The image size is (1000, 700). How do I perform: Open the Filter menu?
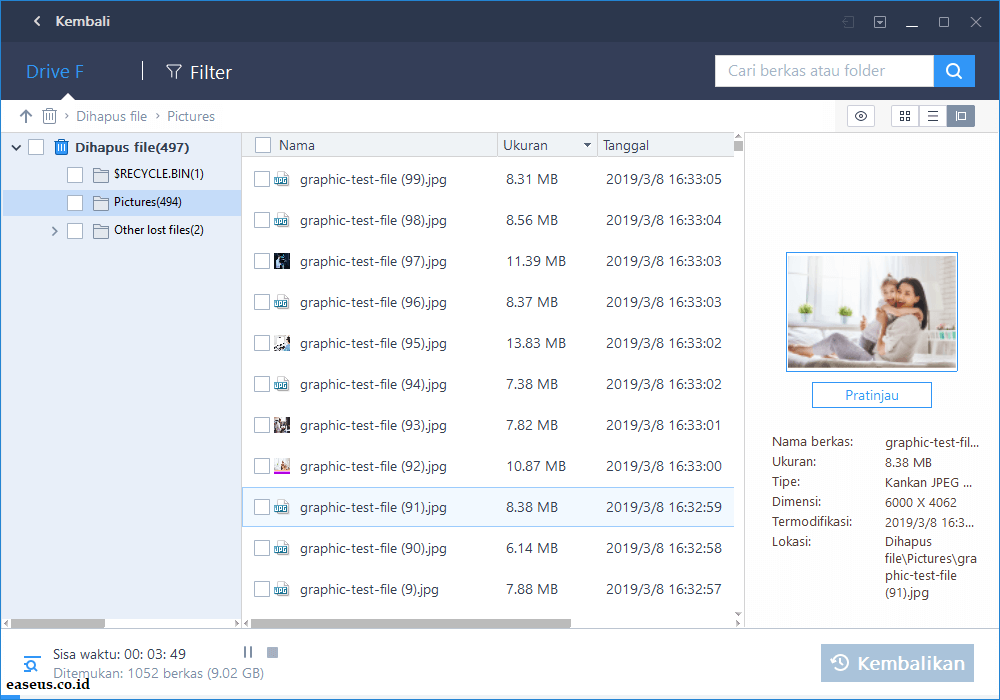coord(198,72)
